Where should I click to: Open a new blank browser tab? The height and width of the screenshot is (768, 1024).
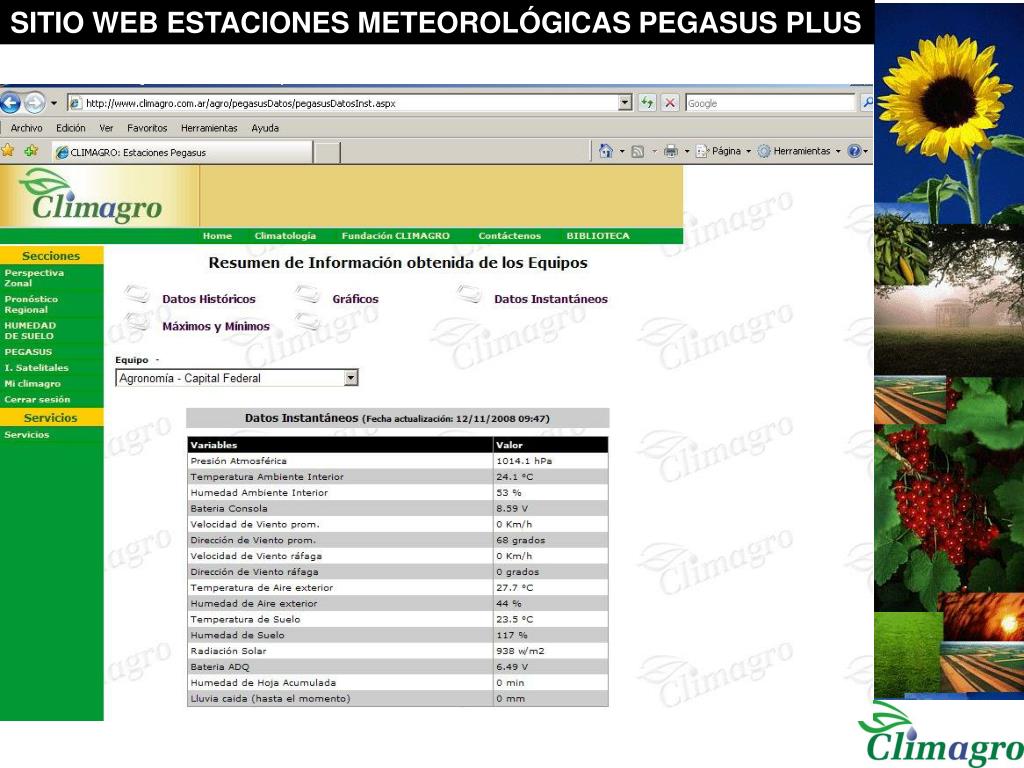[327, 153]
